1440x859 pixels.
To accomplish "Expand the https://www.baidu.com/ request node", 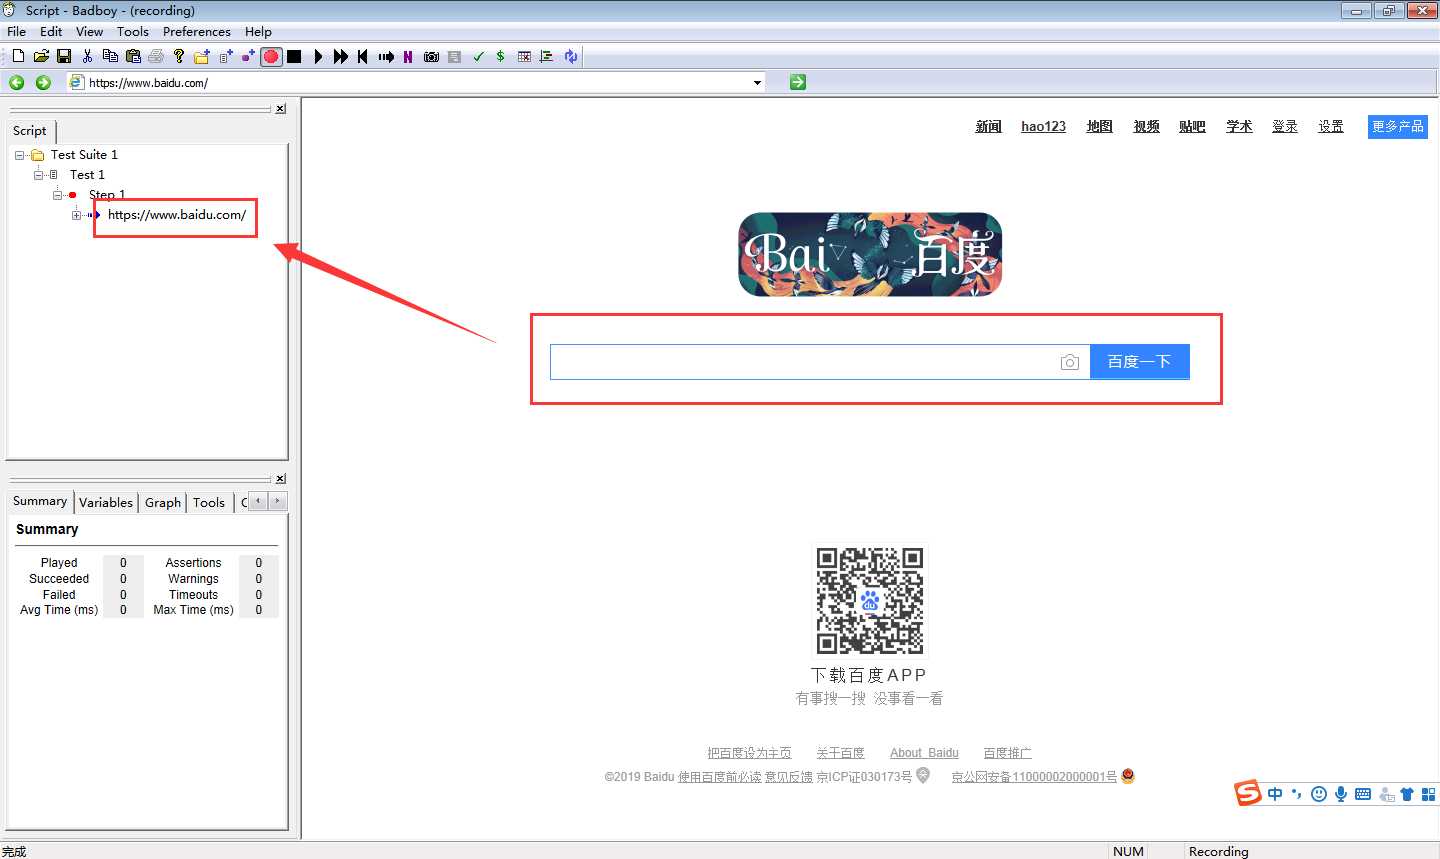I will [76, 215].
